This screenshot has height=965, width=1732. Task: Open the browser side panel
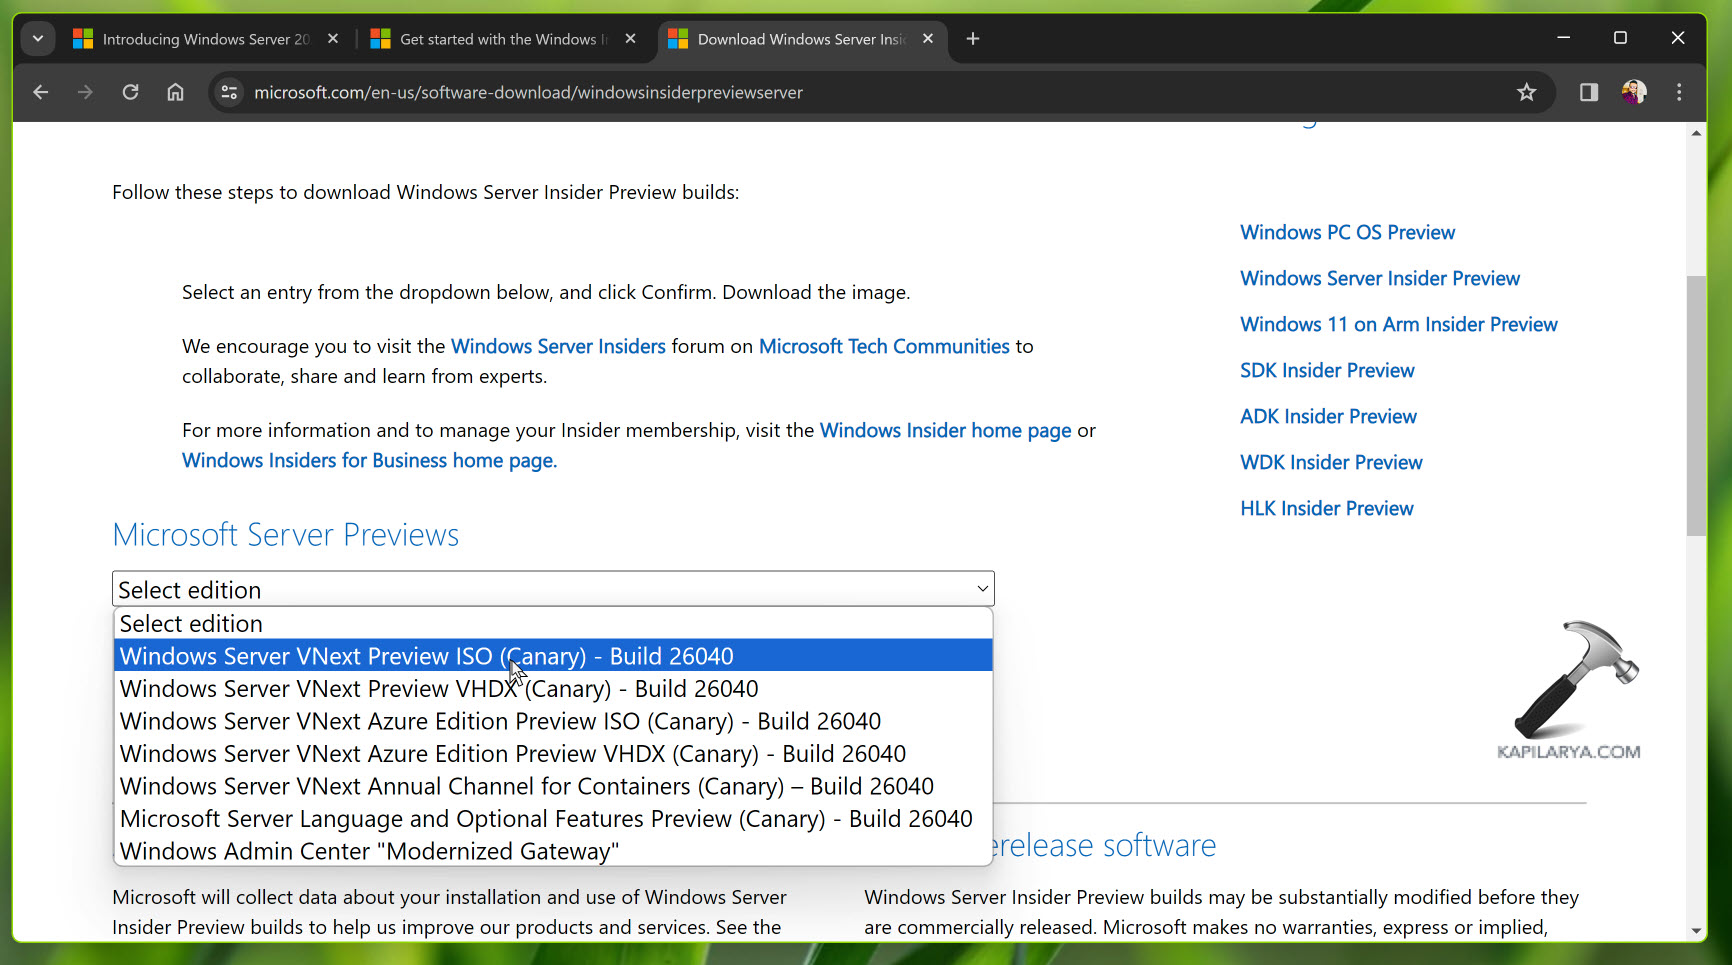coord(1587,92)
